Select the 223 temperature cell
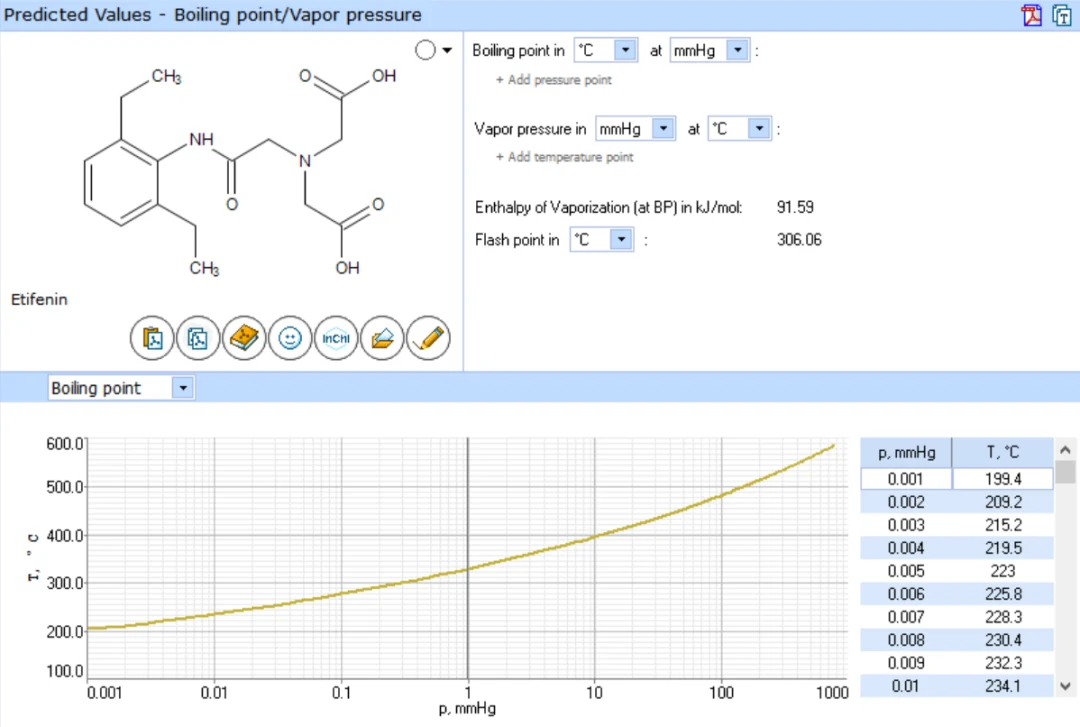1080x727 pixels. tap(1003, 571)
